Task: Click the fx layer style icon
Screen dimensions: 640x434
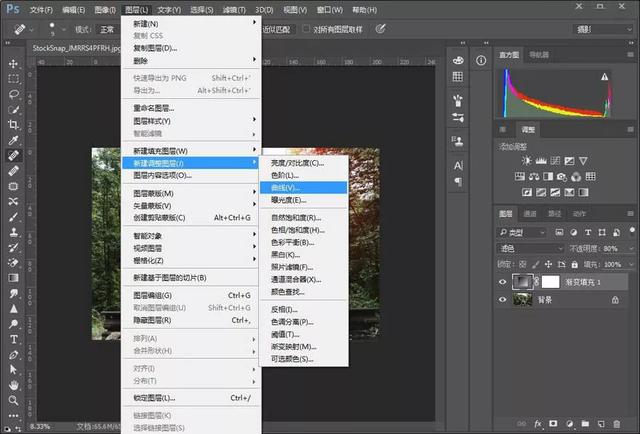Action: coord(537,423)
